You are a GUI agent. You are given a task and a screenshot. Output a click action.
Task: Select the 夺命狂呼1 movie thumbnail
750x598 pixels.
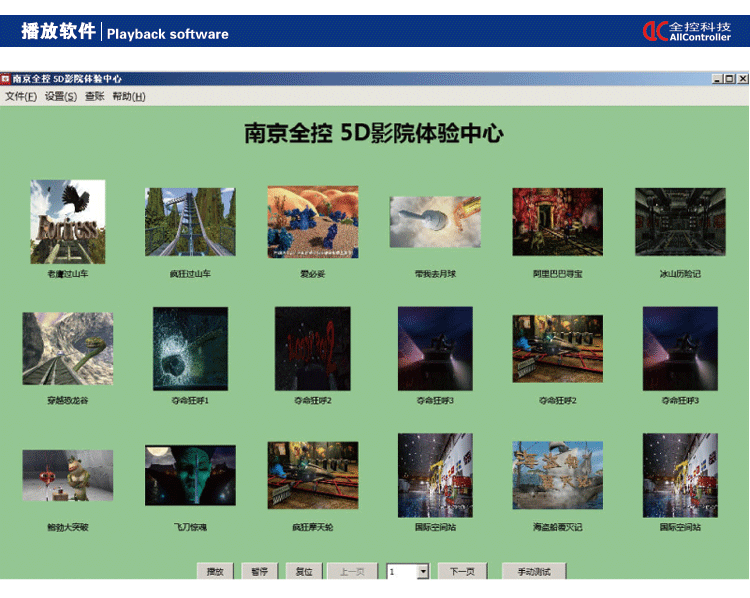[190, 348]
